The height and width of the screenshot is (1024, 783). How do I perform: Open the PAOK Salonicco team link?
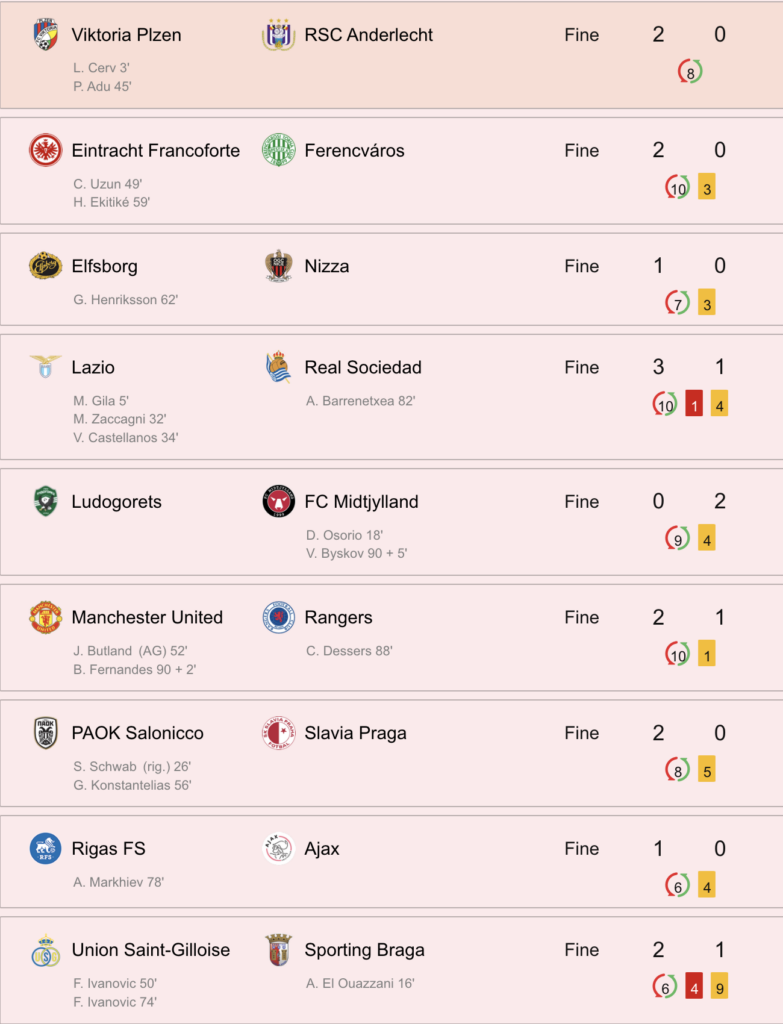(137, 733)
